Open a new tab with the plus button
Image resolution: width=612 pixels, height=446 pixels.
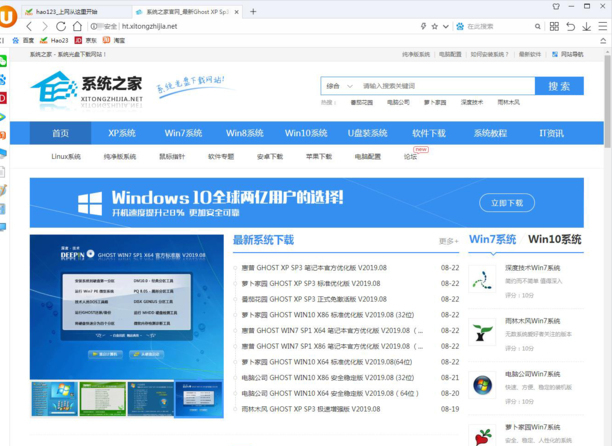tap(253, 12)
